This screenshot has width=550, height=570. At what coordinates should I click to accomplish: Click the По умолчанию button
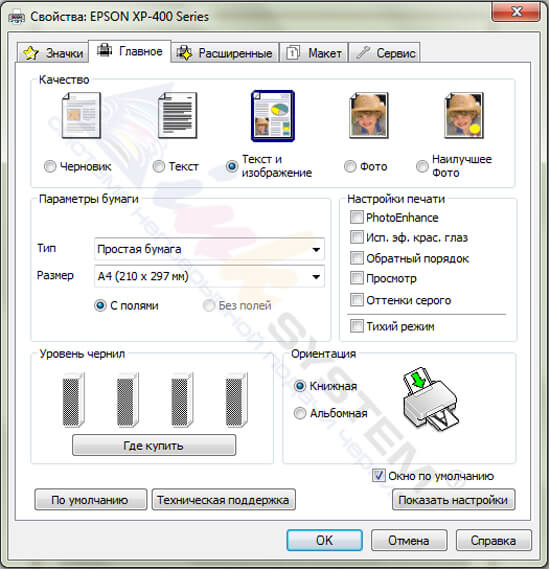point(91,500)
